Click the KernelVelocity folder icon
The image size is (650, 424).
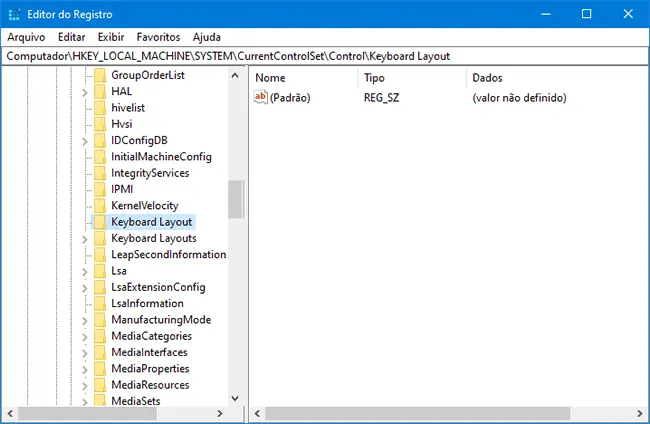tap(99, 206)
